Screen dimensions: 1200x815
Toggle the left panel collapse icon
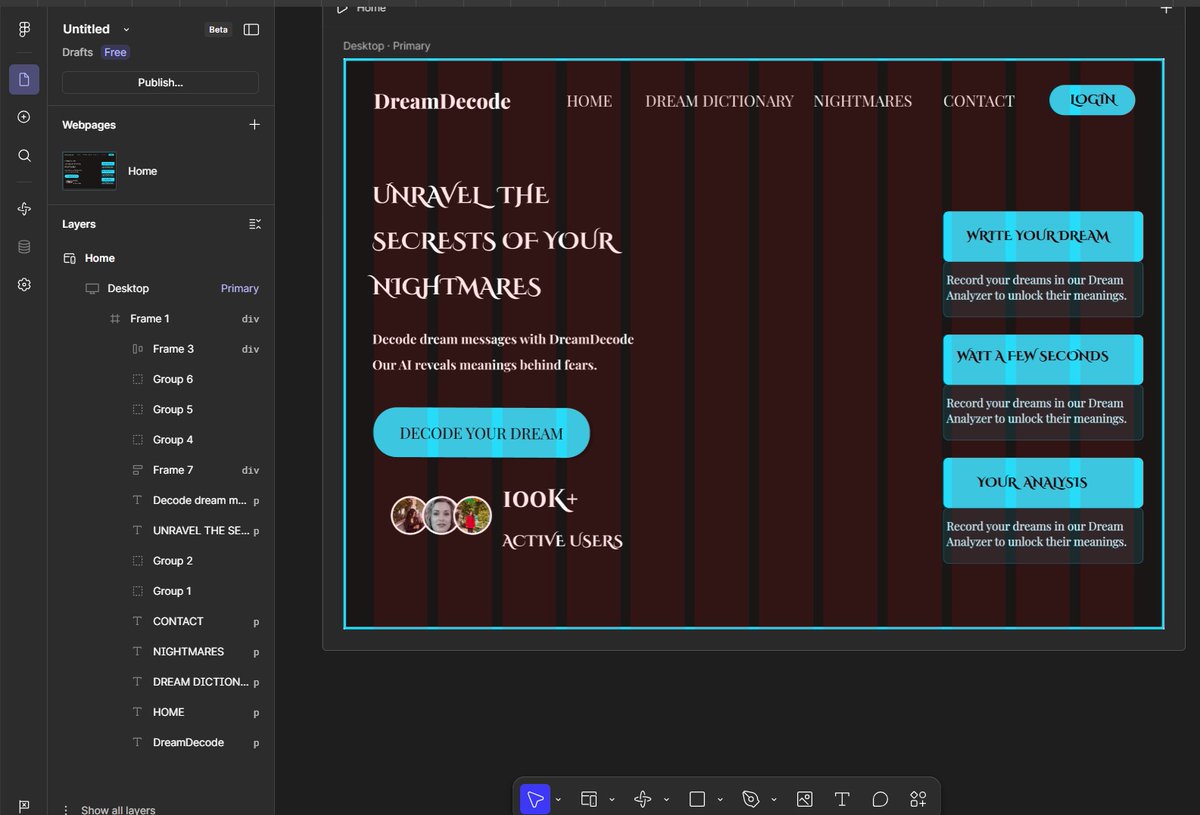pos(251,30)
